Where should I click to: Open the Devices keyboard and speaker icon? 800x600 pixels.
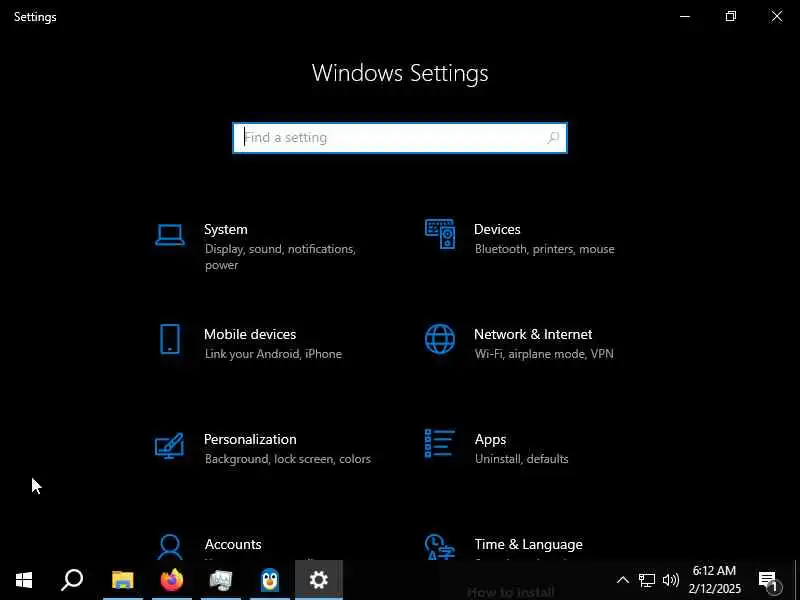[440, 234]
